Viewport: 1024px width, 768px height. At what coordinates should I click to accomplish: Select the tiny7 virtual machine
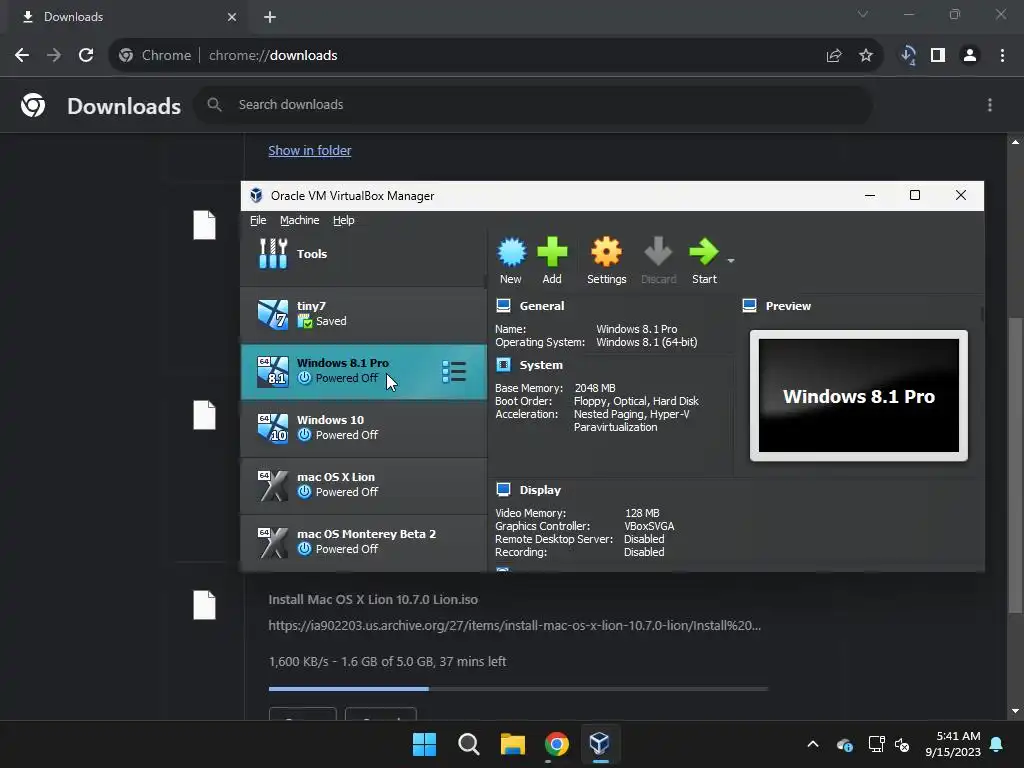(364, 315)
